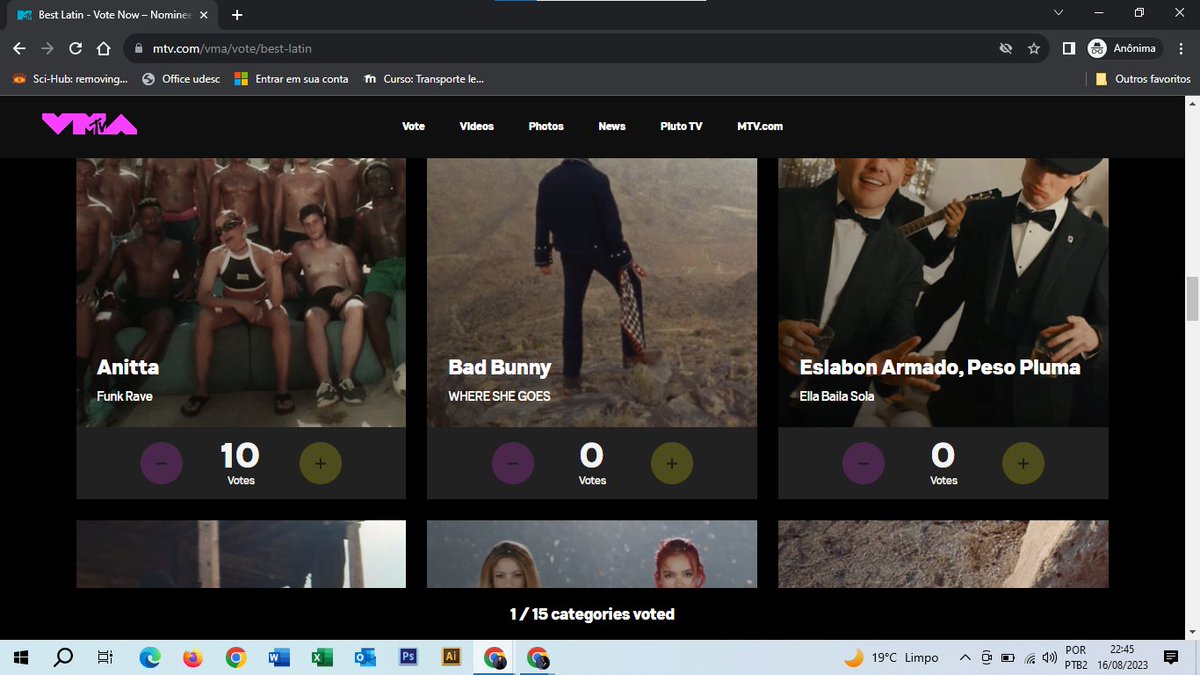Open Outros favoritos bookmarks folder
Image resolution: width=1200 pixels, height=675 pixels.
pyautogui.click(x=1142, y=79)
